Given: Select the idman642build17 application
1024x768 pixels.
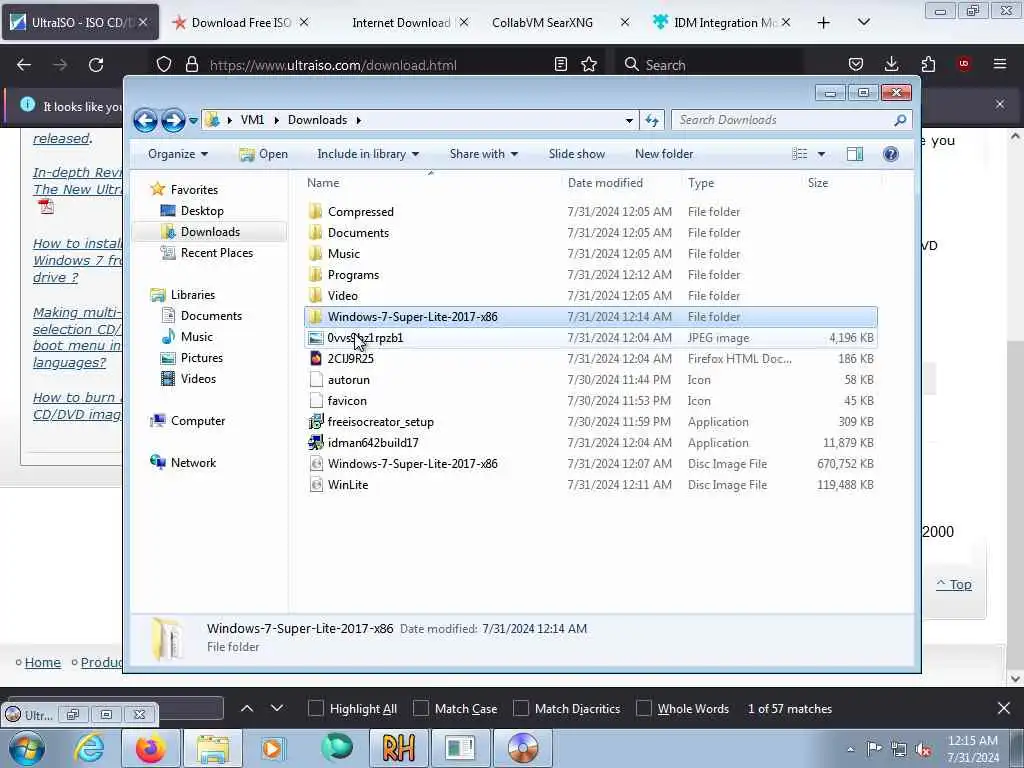Looking at the screenshot, I should tap(373, 443).
